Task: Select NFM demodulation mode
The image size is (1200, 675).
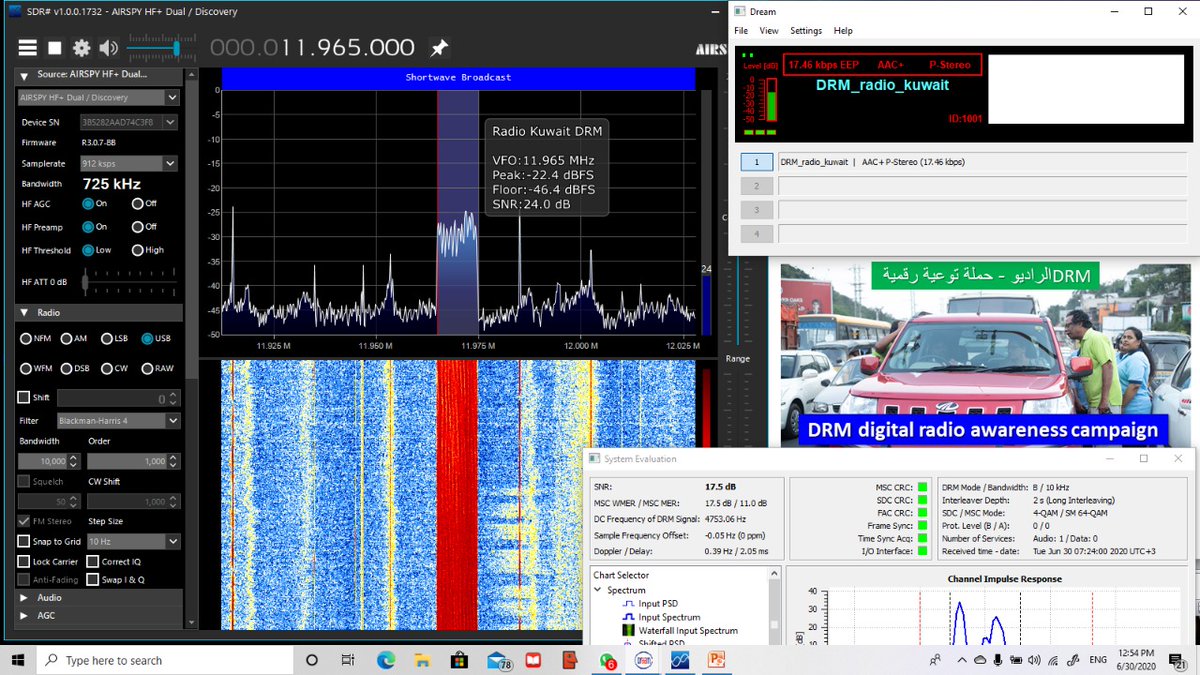Action: (26, 339)
